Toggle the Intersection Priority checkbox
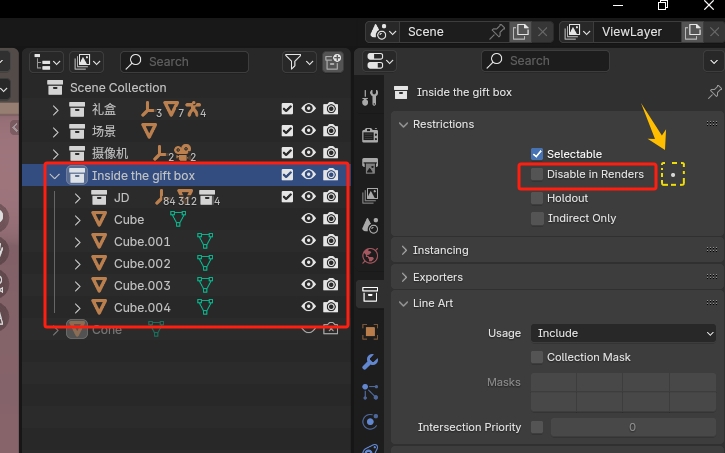Viewport: 725px width, 453px height. pos(537,427)
